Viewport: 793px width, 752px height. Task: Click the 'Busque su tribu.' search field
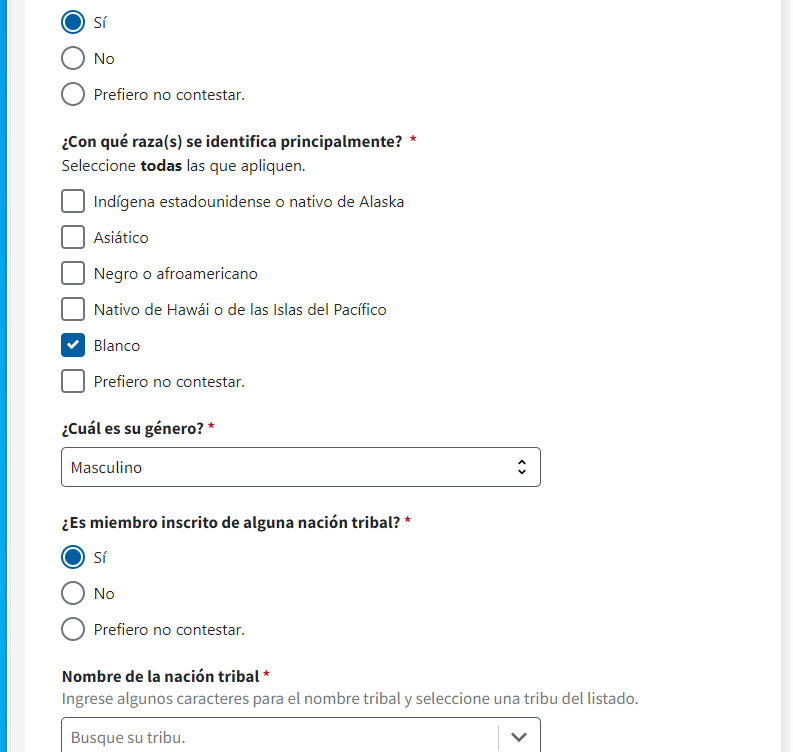(x=280, y=737)
